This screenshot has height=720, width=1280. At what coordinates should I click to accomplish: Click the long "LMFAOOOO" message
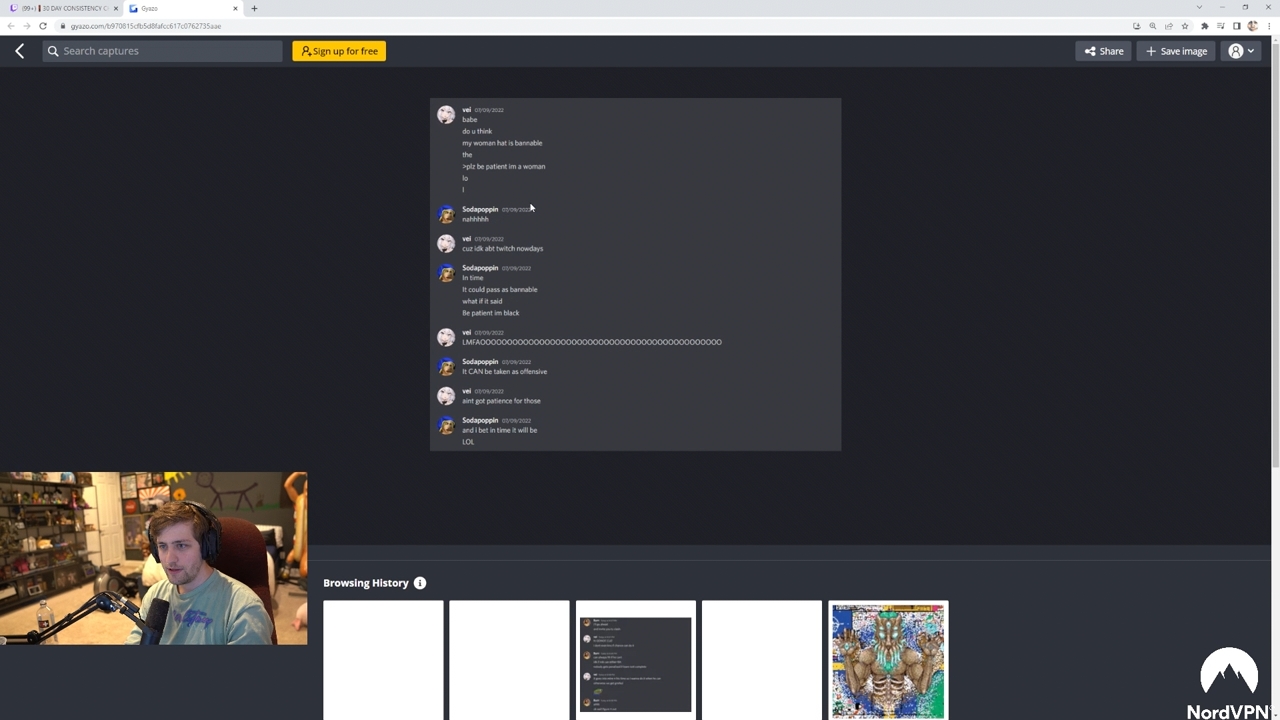[x=592, y=342]
